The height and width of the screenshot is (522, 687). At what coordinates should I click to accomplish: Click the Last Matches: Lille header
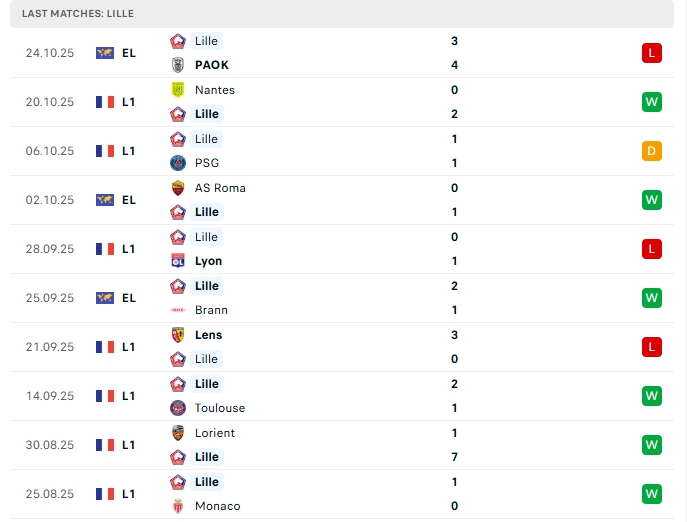pos(78,14)
